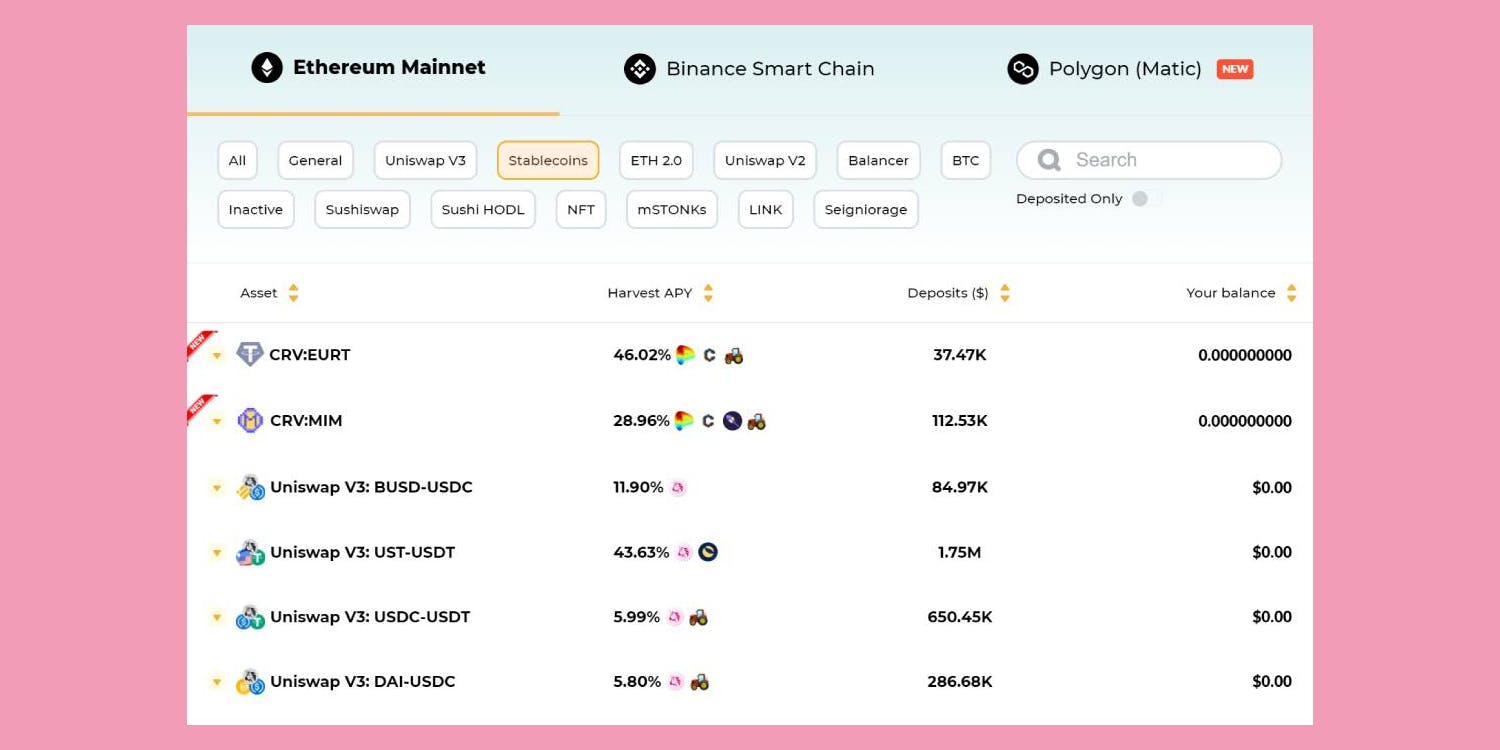Filter by mSTONKs

pos(672,210)
